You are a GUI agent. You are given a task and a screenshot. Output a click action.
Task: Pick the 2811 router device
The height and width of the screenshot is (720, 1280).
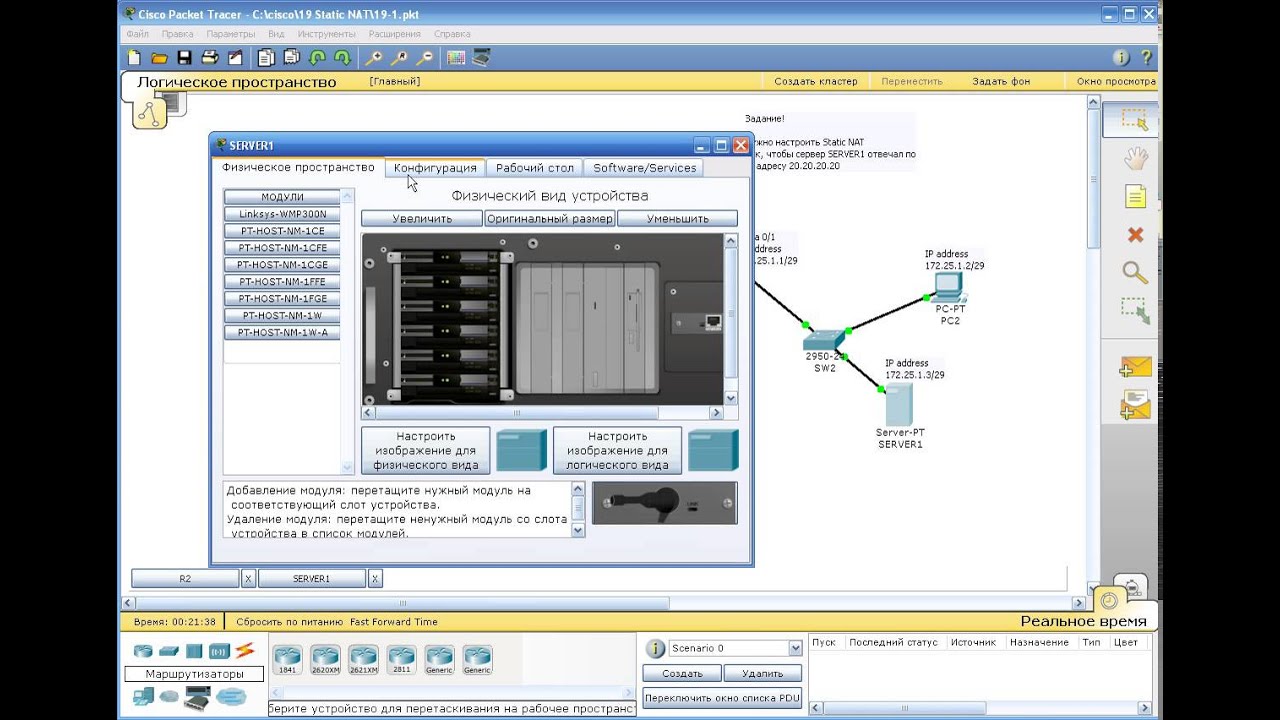[x=402, y=660]
